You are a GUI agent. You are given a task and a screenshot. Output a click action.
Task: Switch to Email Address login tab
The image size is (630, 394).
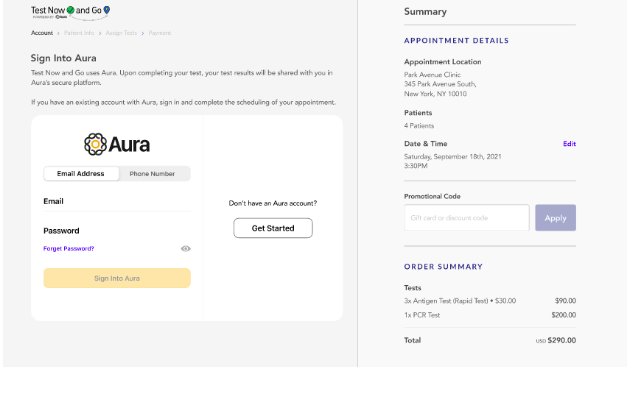click(x=81, y=174)
